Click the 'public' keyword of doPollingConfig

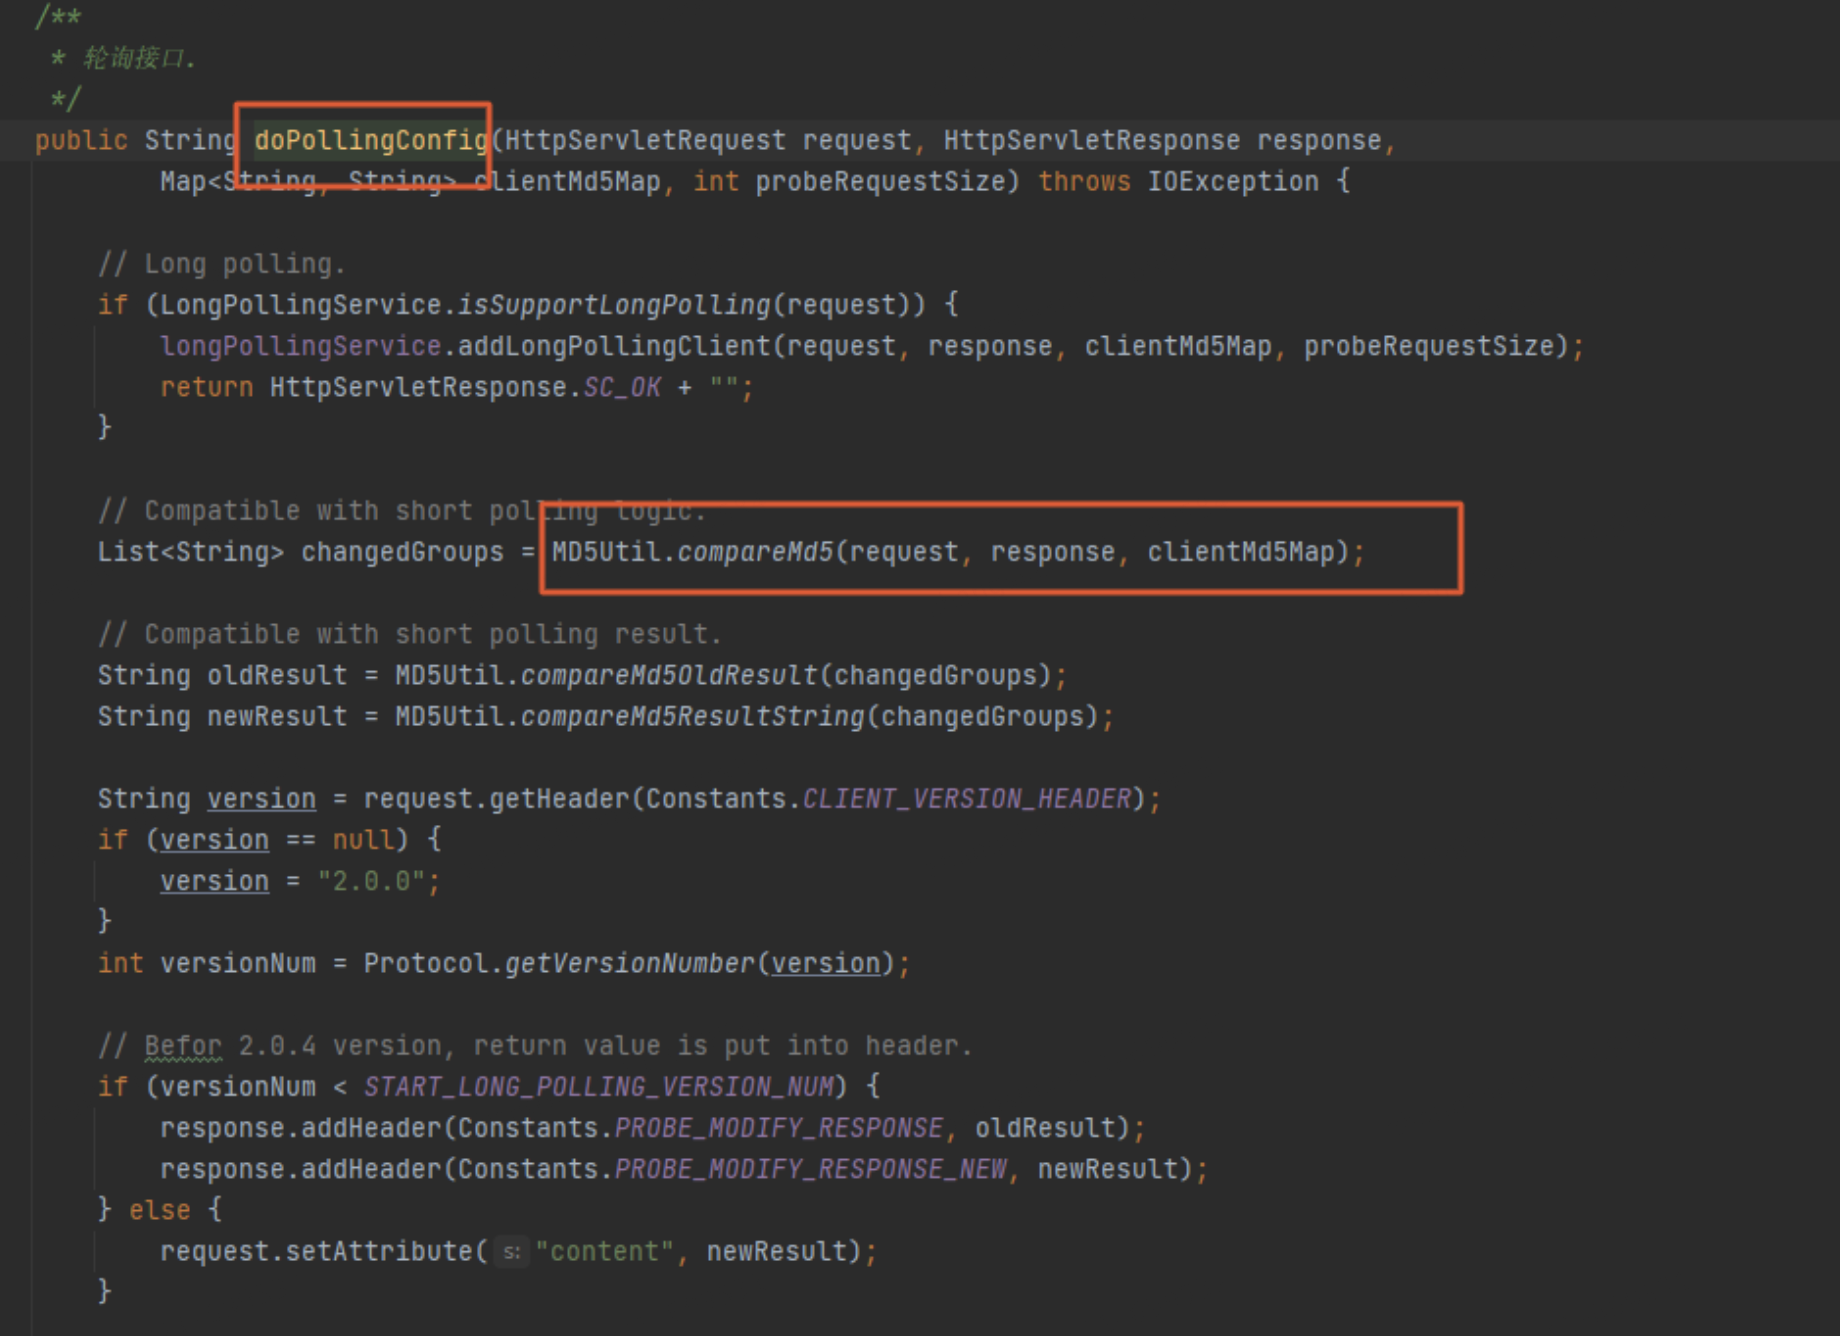pos(82,140)
